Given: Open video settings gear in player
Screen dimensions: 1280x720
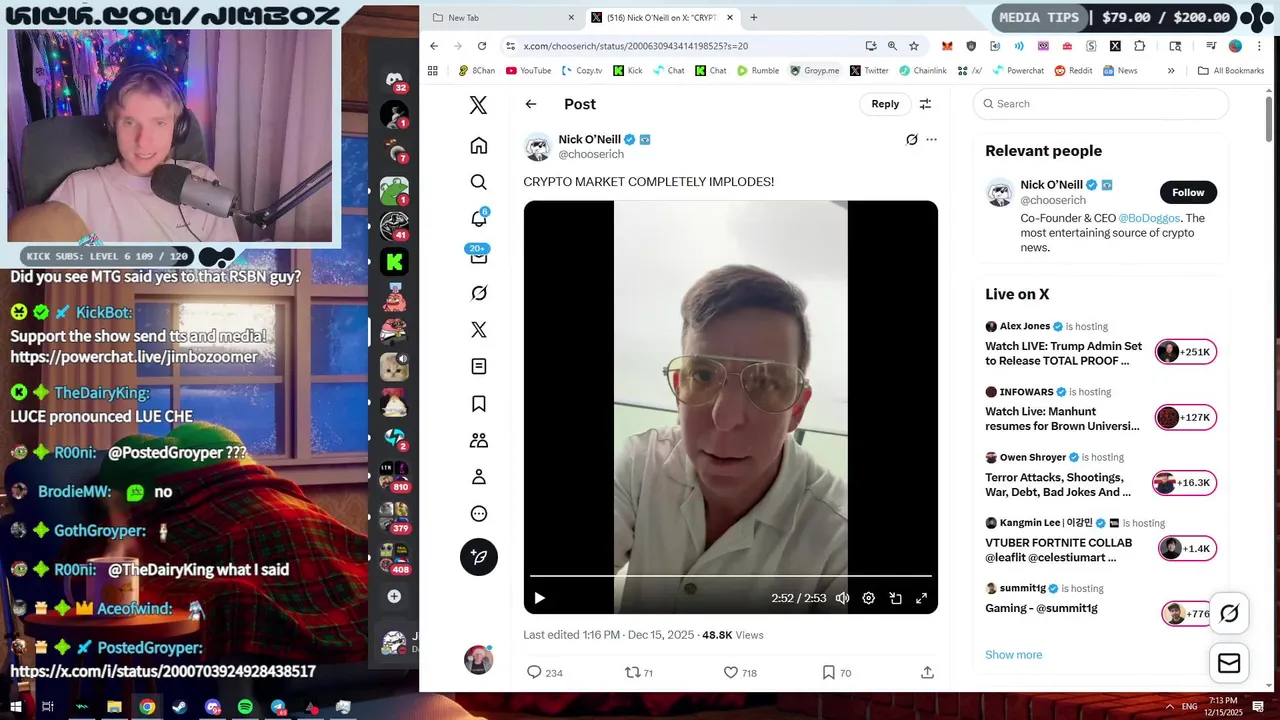Looking at the screenshot, I should point(869,598).
